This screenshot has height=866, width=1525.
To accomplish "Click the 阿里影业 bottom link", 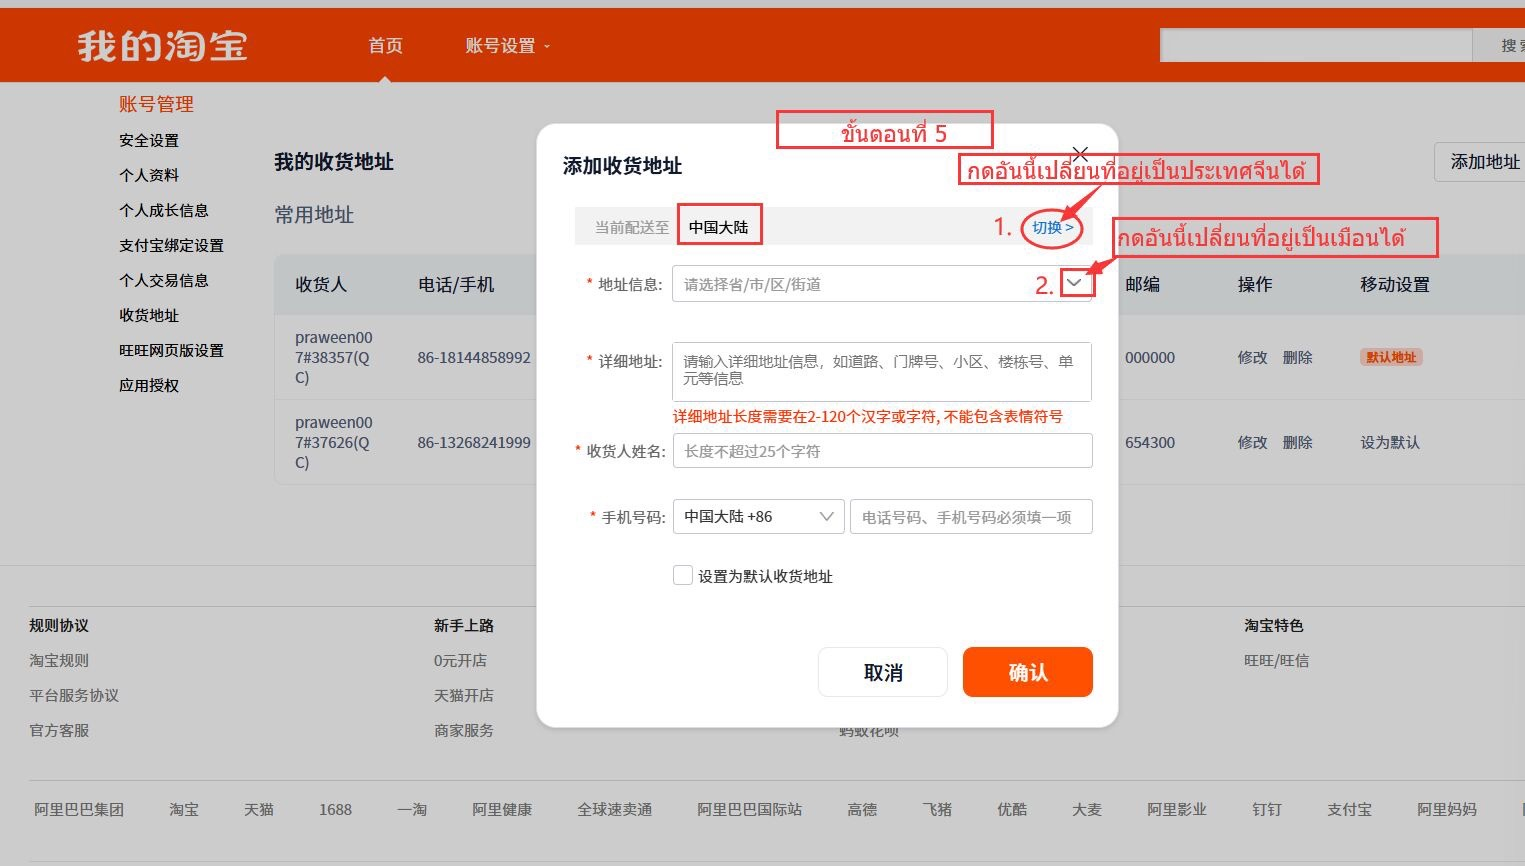I will (x=1177, y=810).
